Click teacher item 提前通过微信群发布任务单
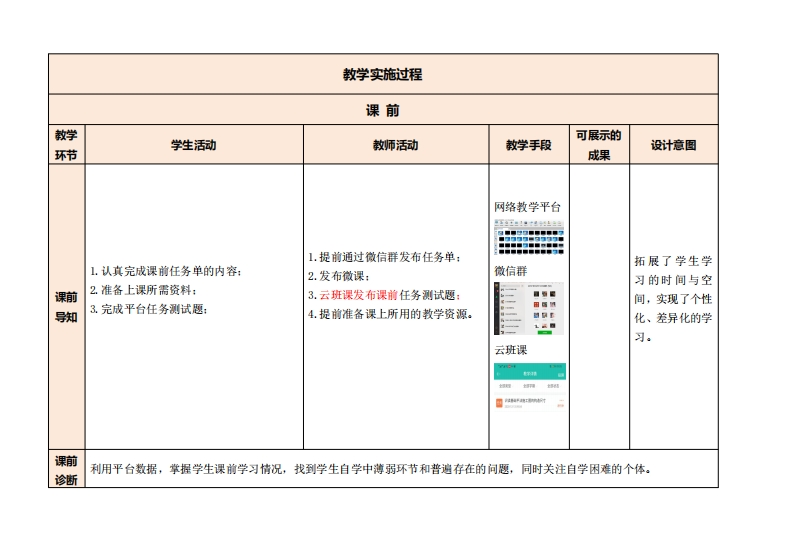Viewport: 793px width, 560px height. [384, 257]
